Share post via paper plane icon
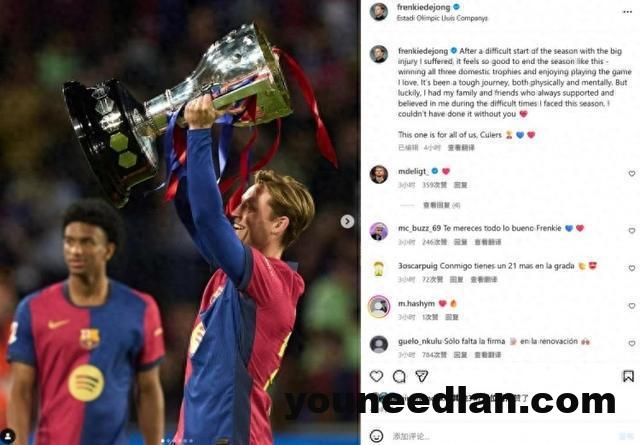The image size is (640, 445). point(422,376)
